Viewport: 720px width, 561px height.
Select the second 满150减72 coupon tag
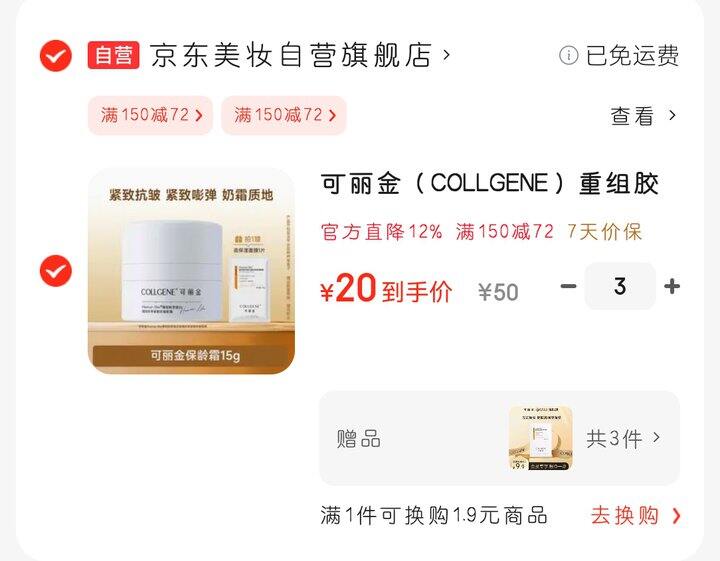pos(284,115)
